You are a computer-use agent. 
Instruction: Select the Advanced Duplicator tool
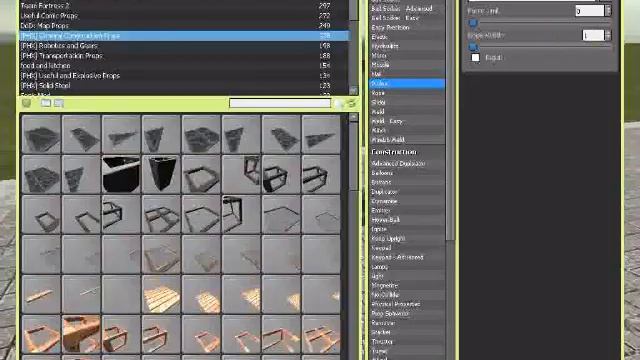(x=407, y=164)
